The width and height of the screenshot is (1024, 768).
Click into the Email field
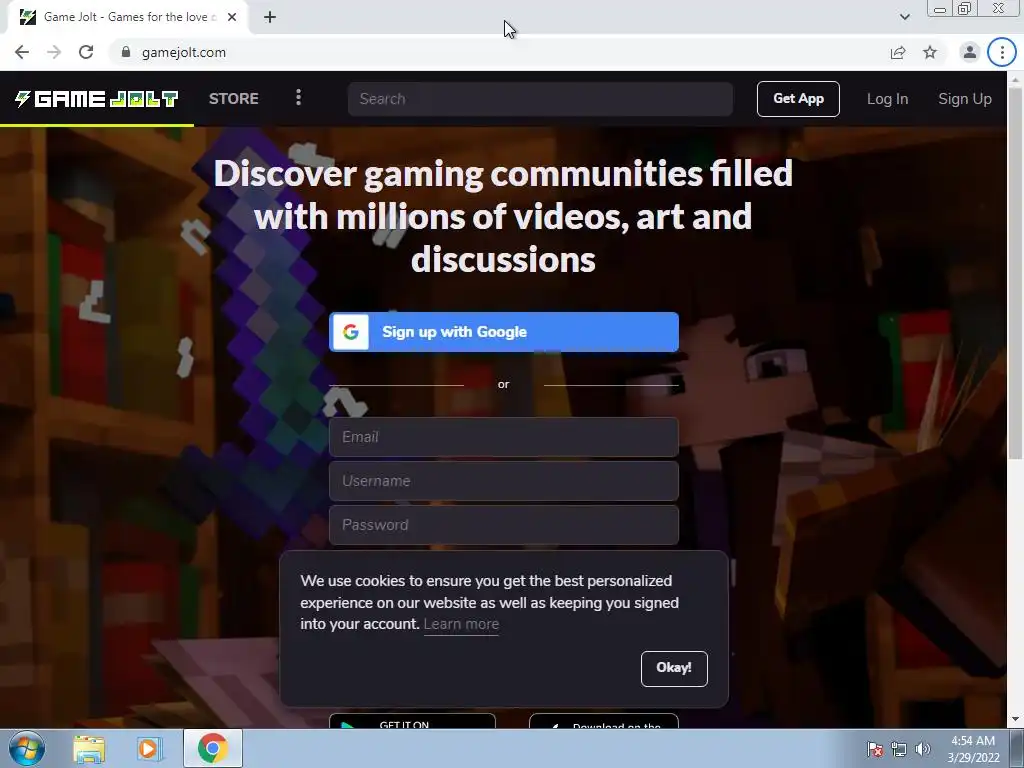504,437
